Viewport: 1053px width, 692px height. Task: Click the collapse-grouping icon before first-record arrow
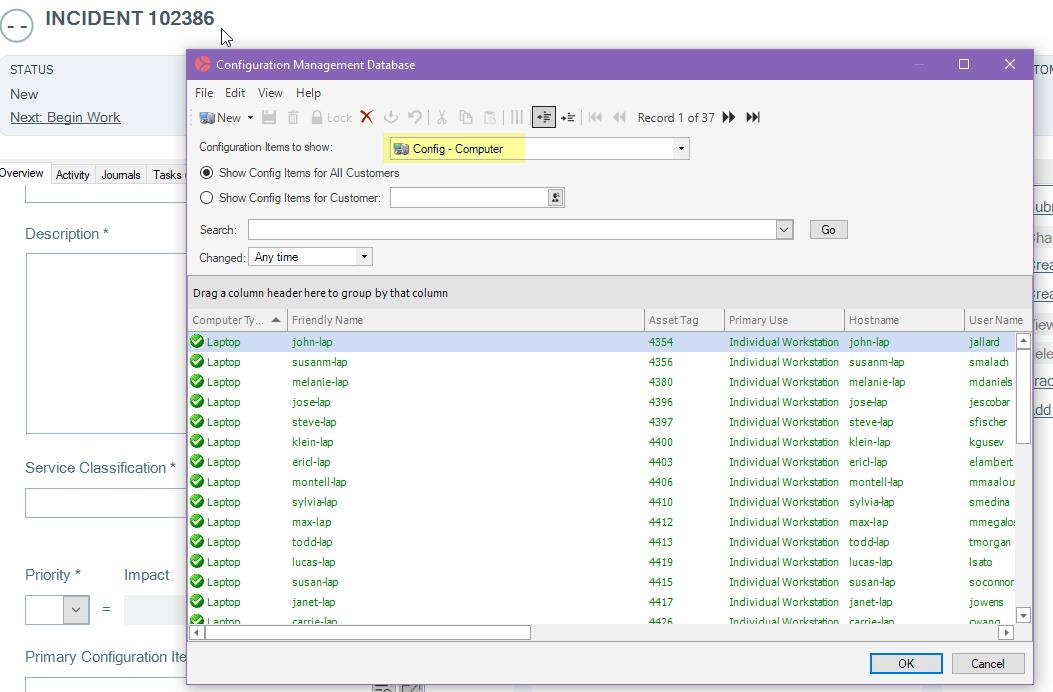pos(568,117)
